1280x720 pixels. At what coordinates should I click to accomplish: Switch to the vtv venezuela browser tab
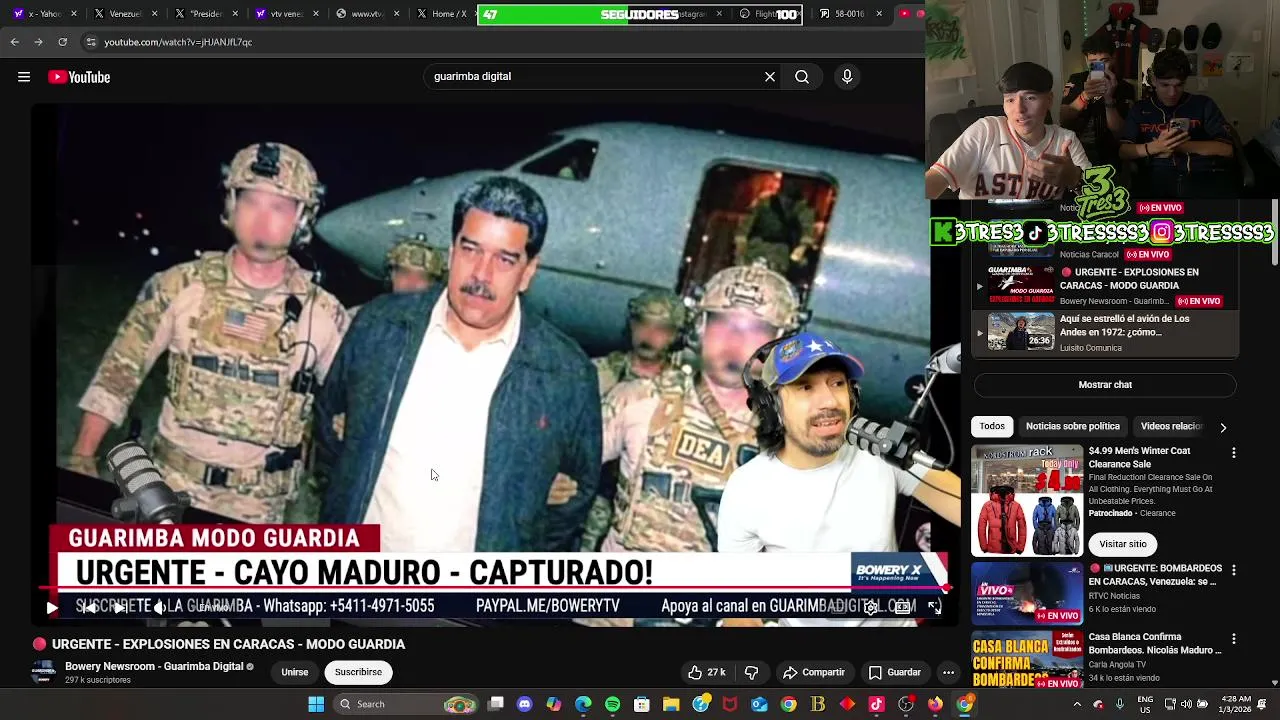tap(286, 14)
